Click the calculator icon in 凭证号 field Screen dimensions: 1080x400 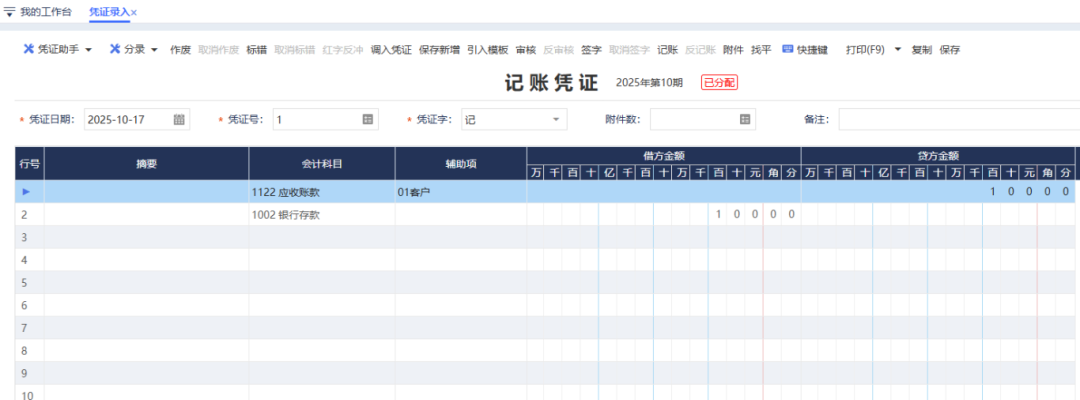(x=368, y=120)
